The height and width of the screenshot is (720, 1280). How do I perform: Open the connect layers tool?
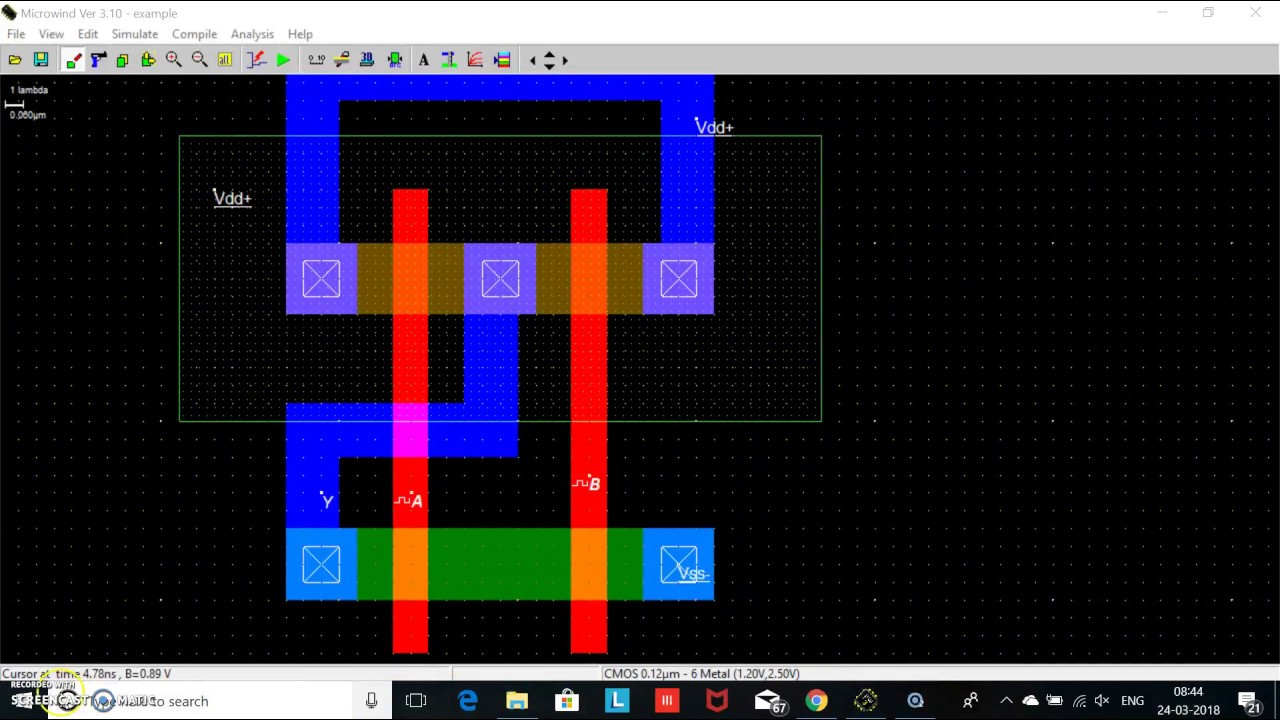(x=449, y=60)
